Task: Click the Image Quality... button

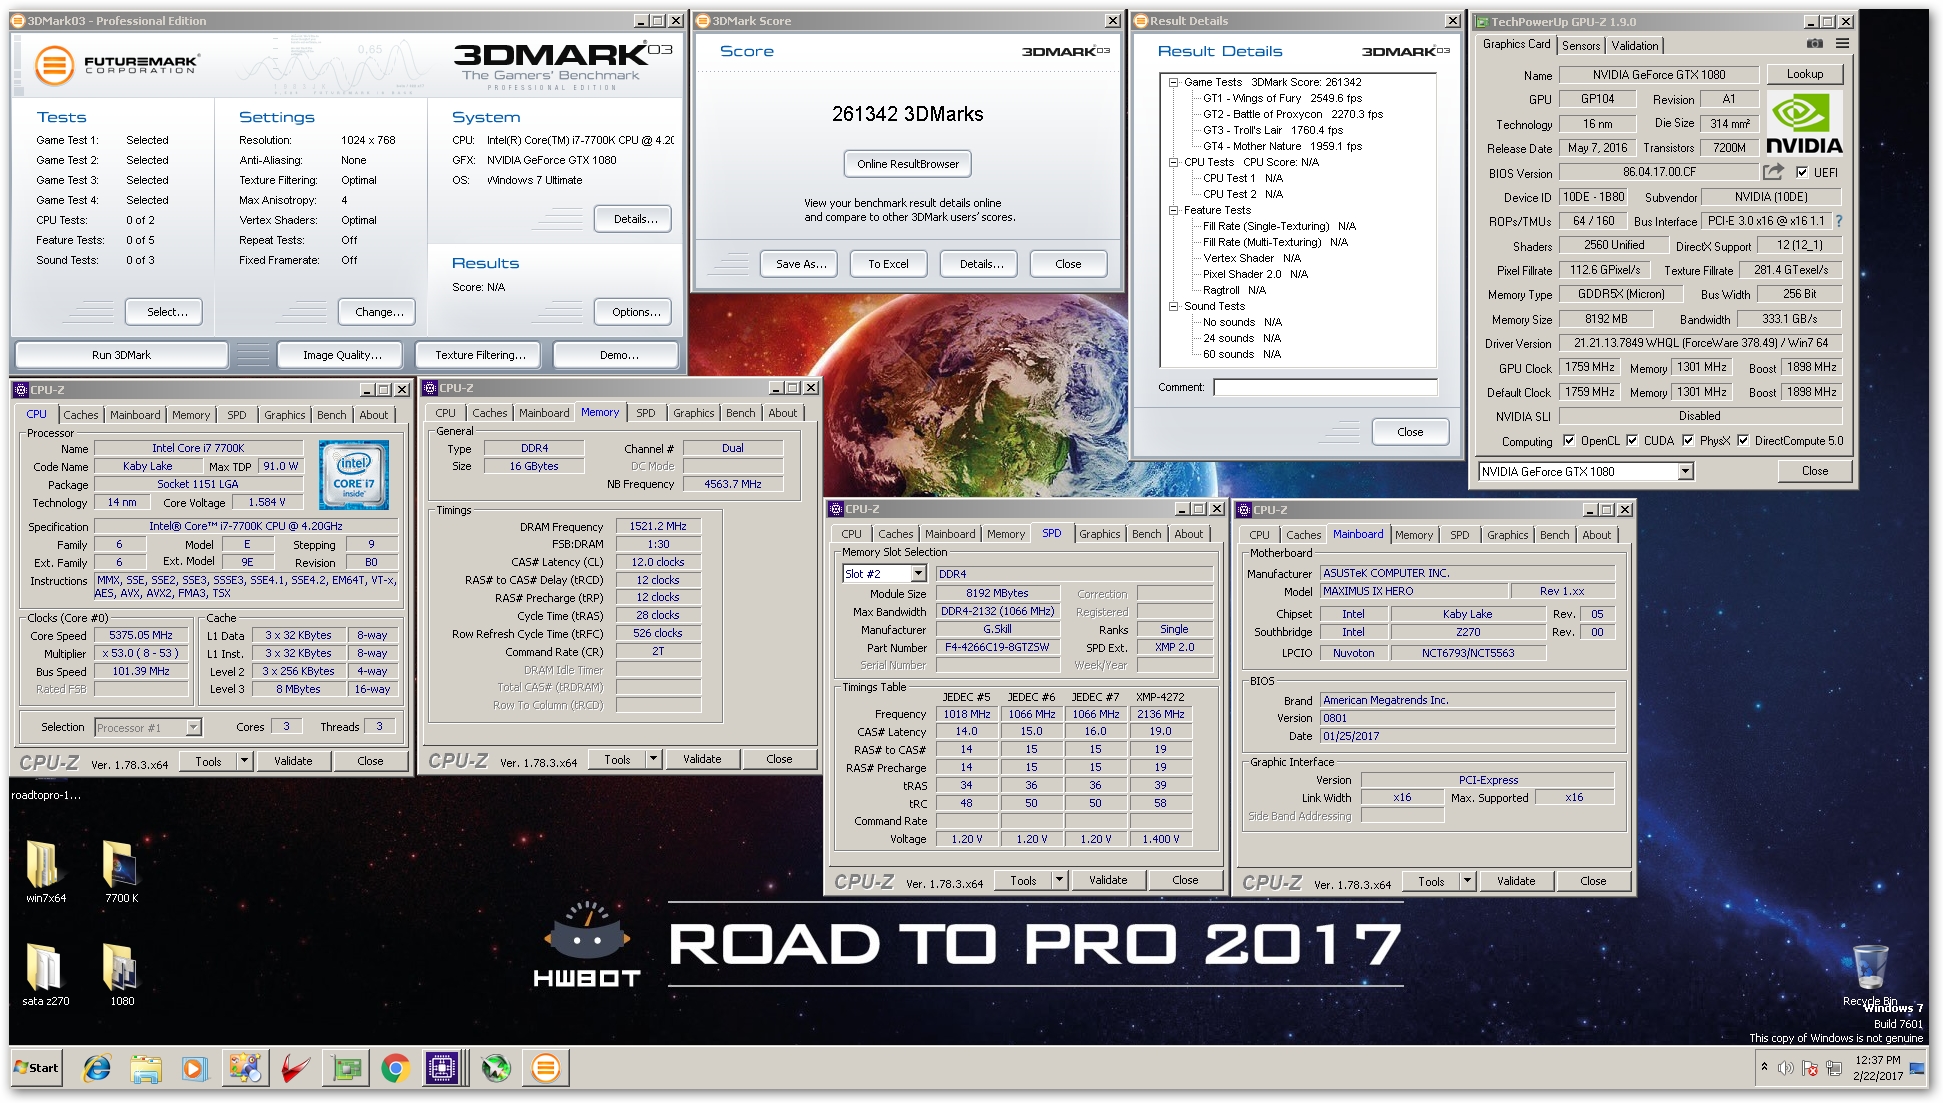Action: (342, 355)
